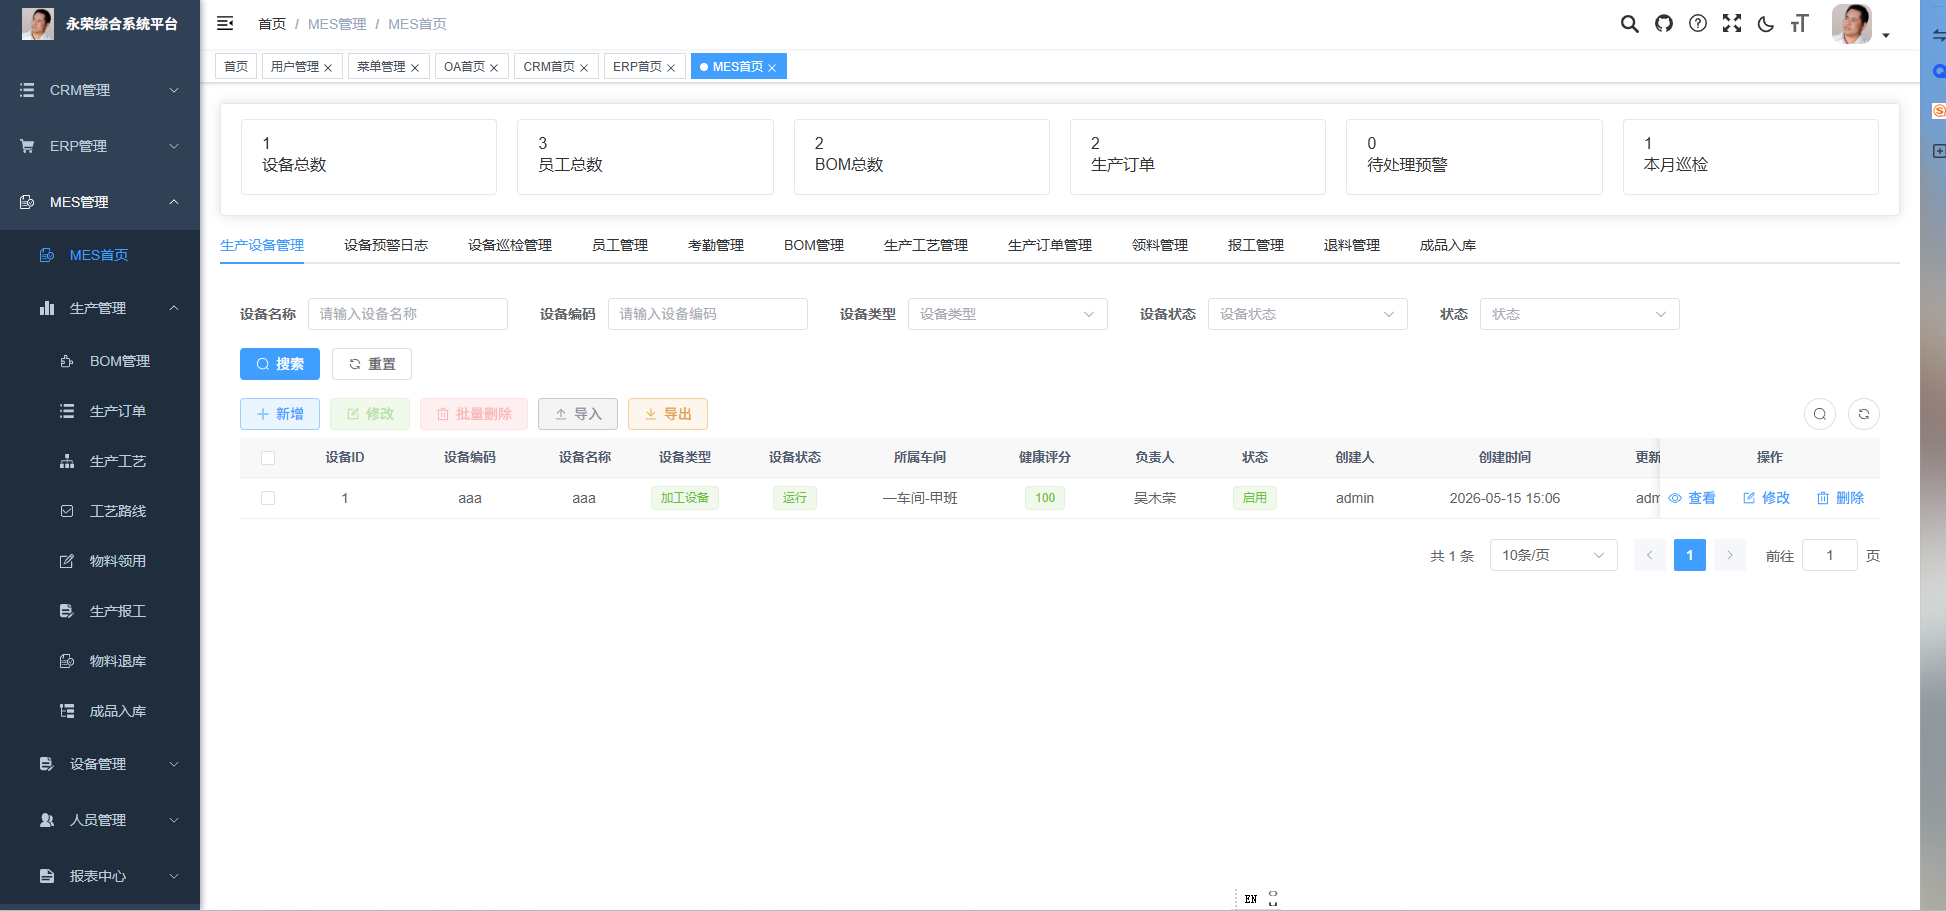The image size is (1946, 911).
Task: Expand the 报表中心 sidebar menu
Action: pos(100,876)
